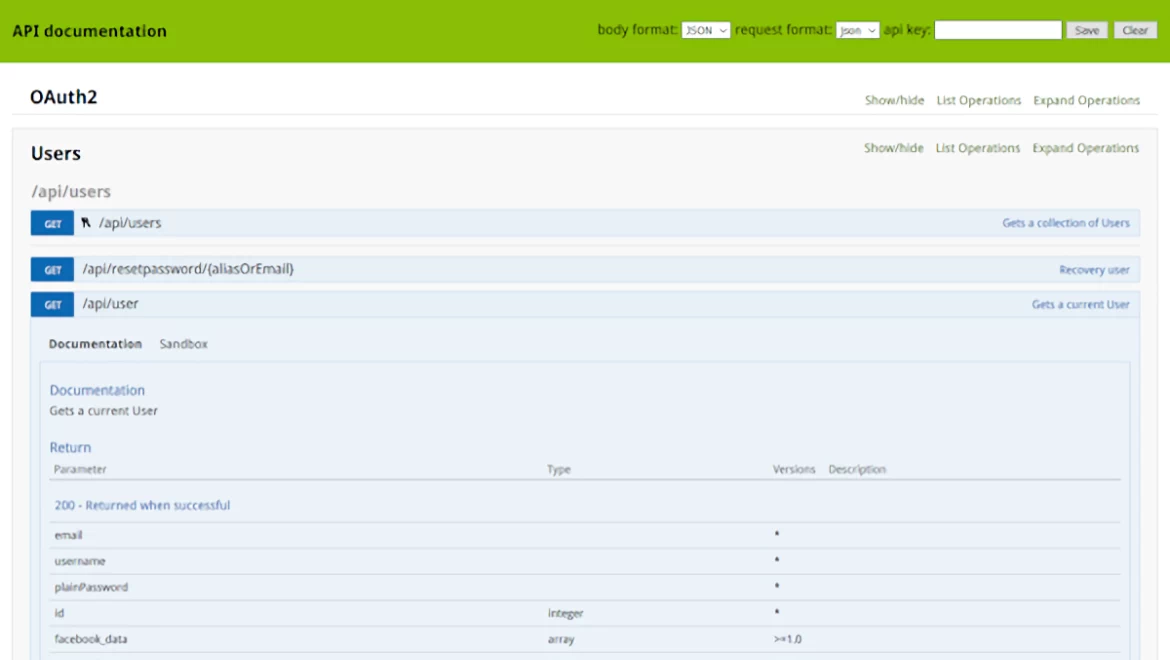The image size is (1170, 660).
Task: Open the body format JSON dropdown
Action: pyautogui.click(x=705, y=31)
